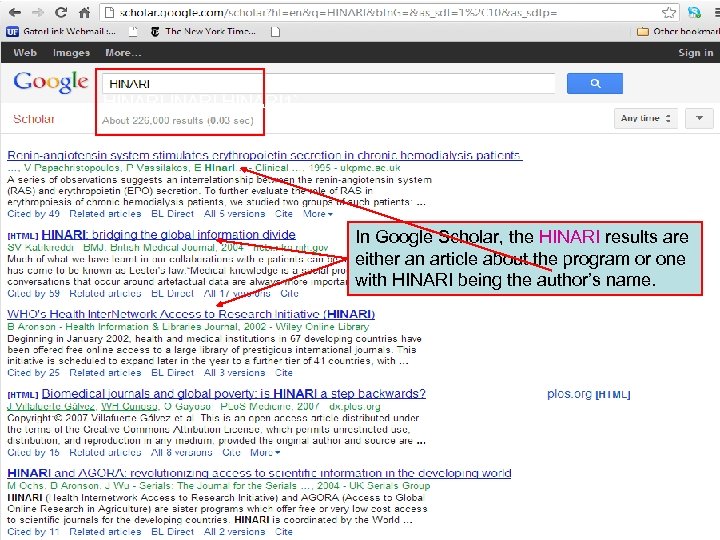Click Cited by 25 link

click(x=34, y=372)
